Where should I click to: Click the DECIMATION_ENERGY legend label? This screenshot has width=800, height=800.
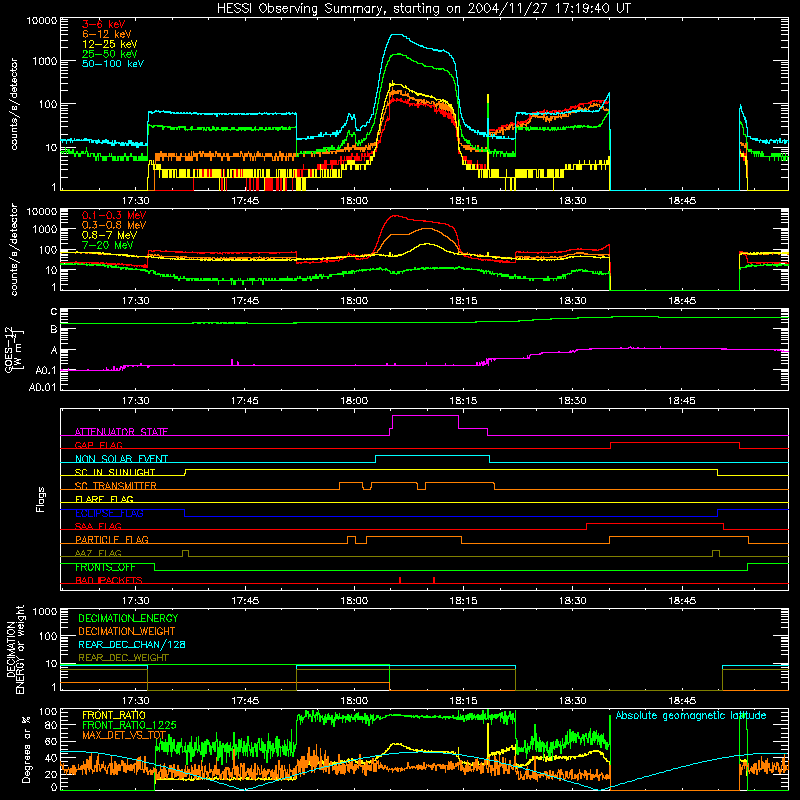click(x=128, y=618)
